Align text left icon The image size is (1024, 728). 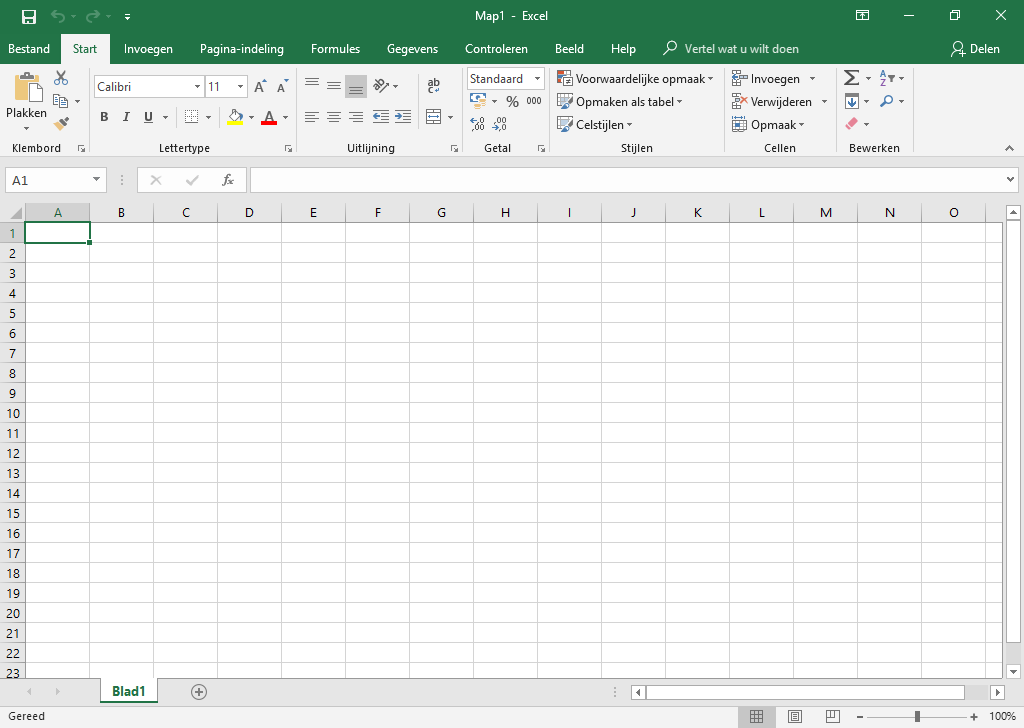(x=312, y=117)
